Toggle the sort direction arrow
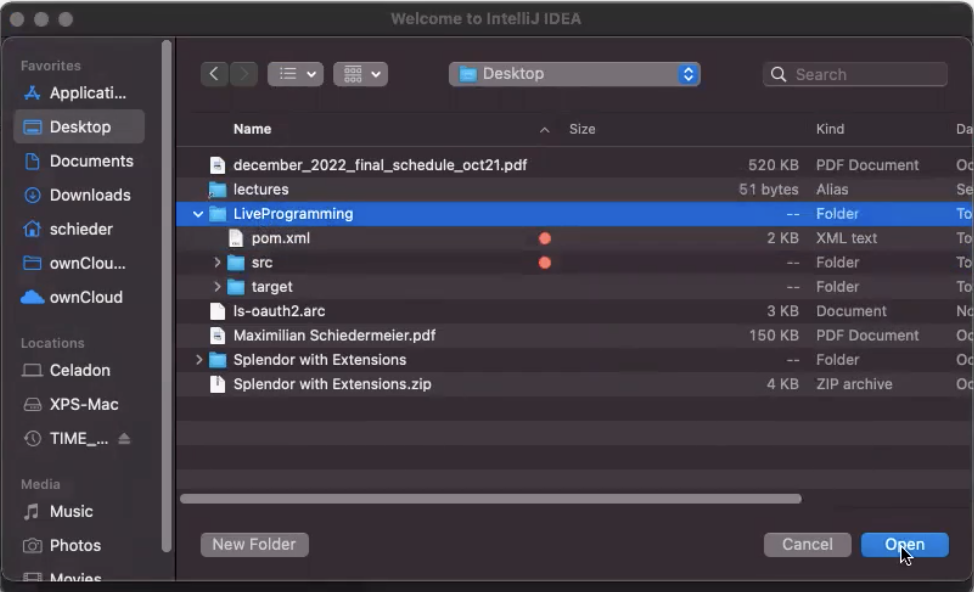The image size is (974, 592). [x=544, y=130]
